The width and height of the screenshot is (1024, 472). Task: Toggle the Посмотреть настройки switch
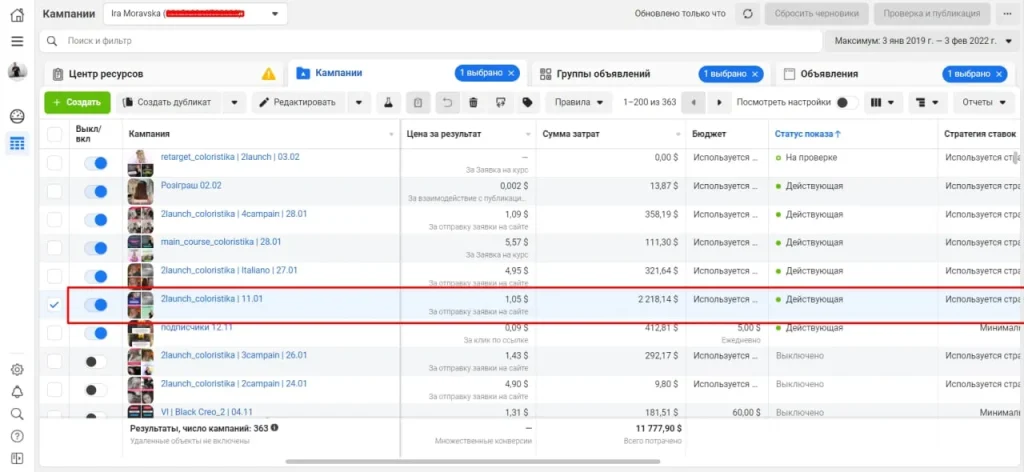pos(846,102)
